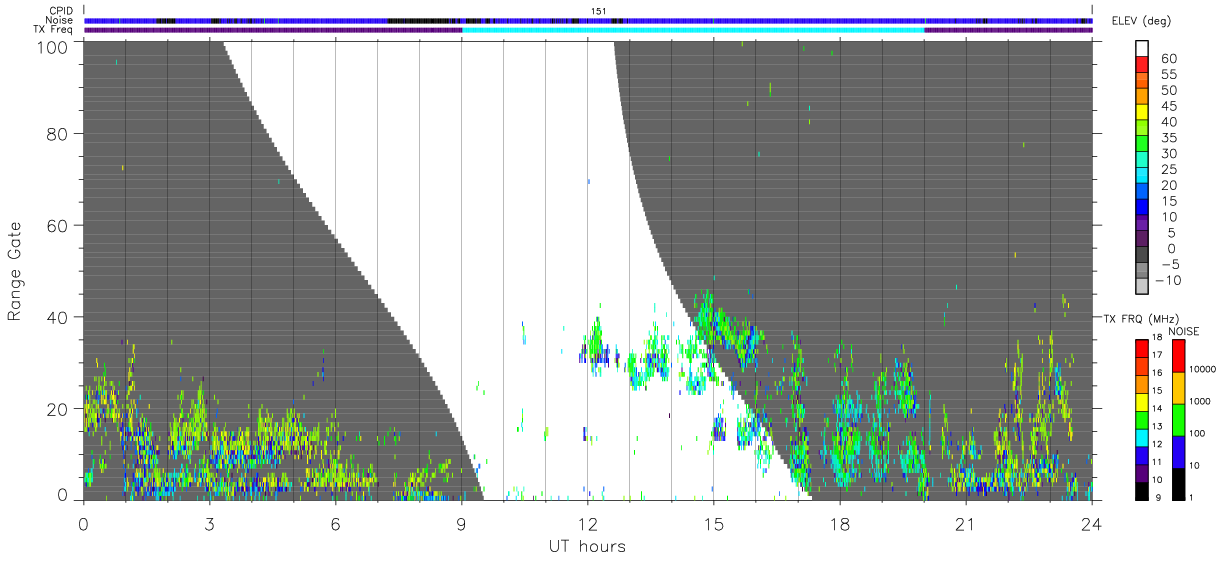Click the ELEV colorbar label '55'
Viewport: 1228px width, 567px height.
click(1167, 75)
